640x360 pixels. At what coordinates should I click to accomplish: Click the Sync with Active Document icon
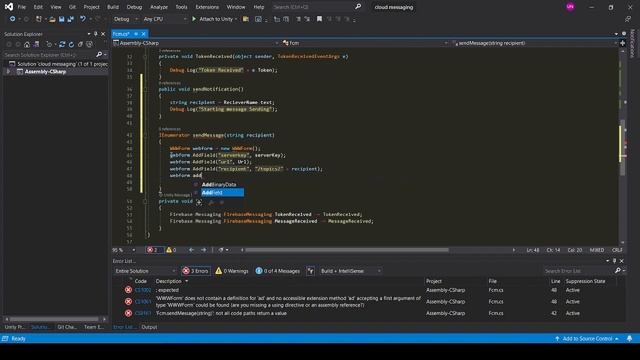(x=62, y=44)
